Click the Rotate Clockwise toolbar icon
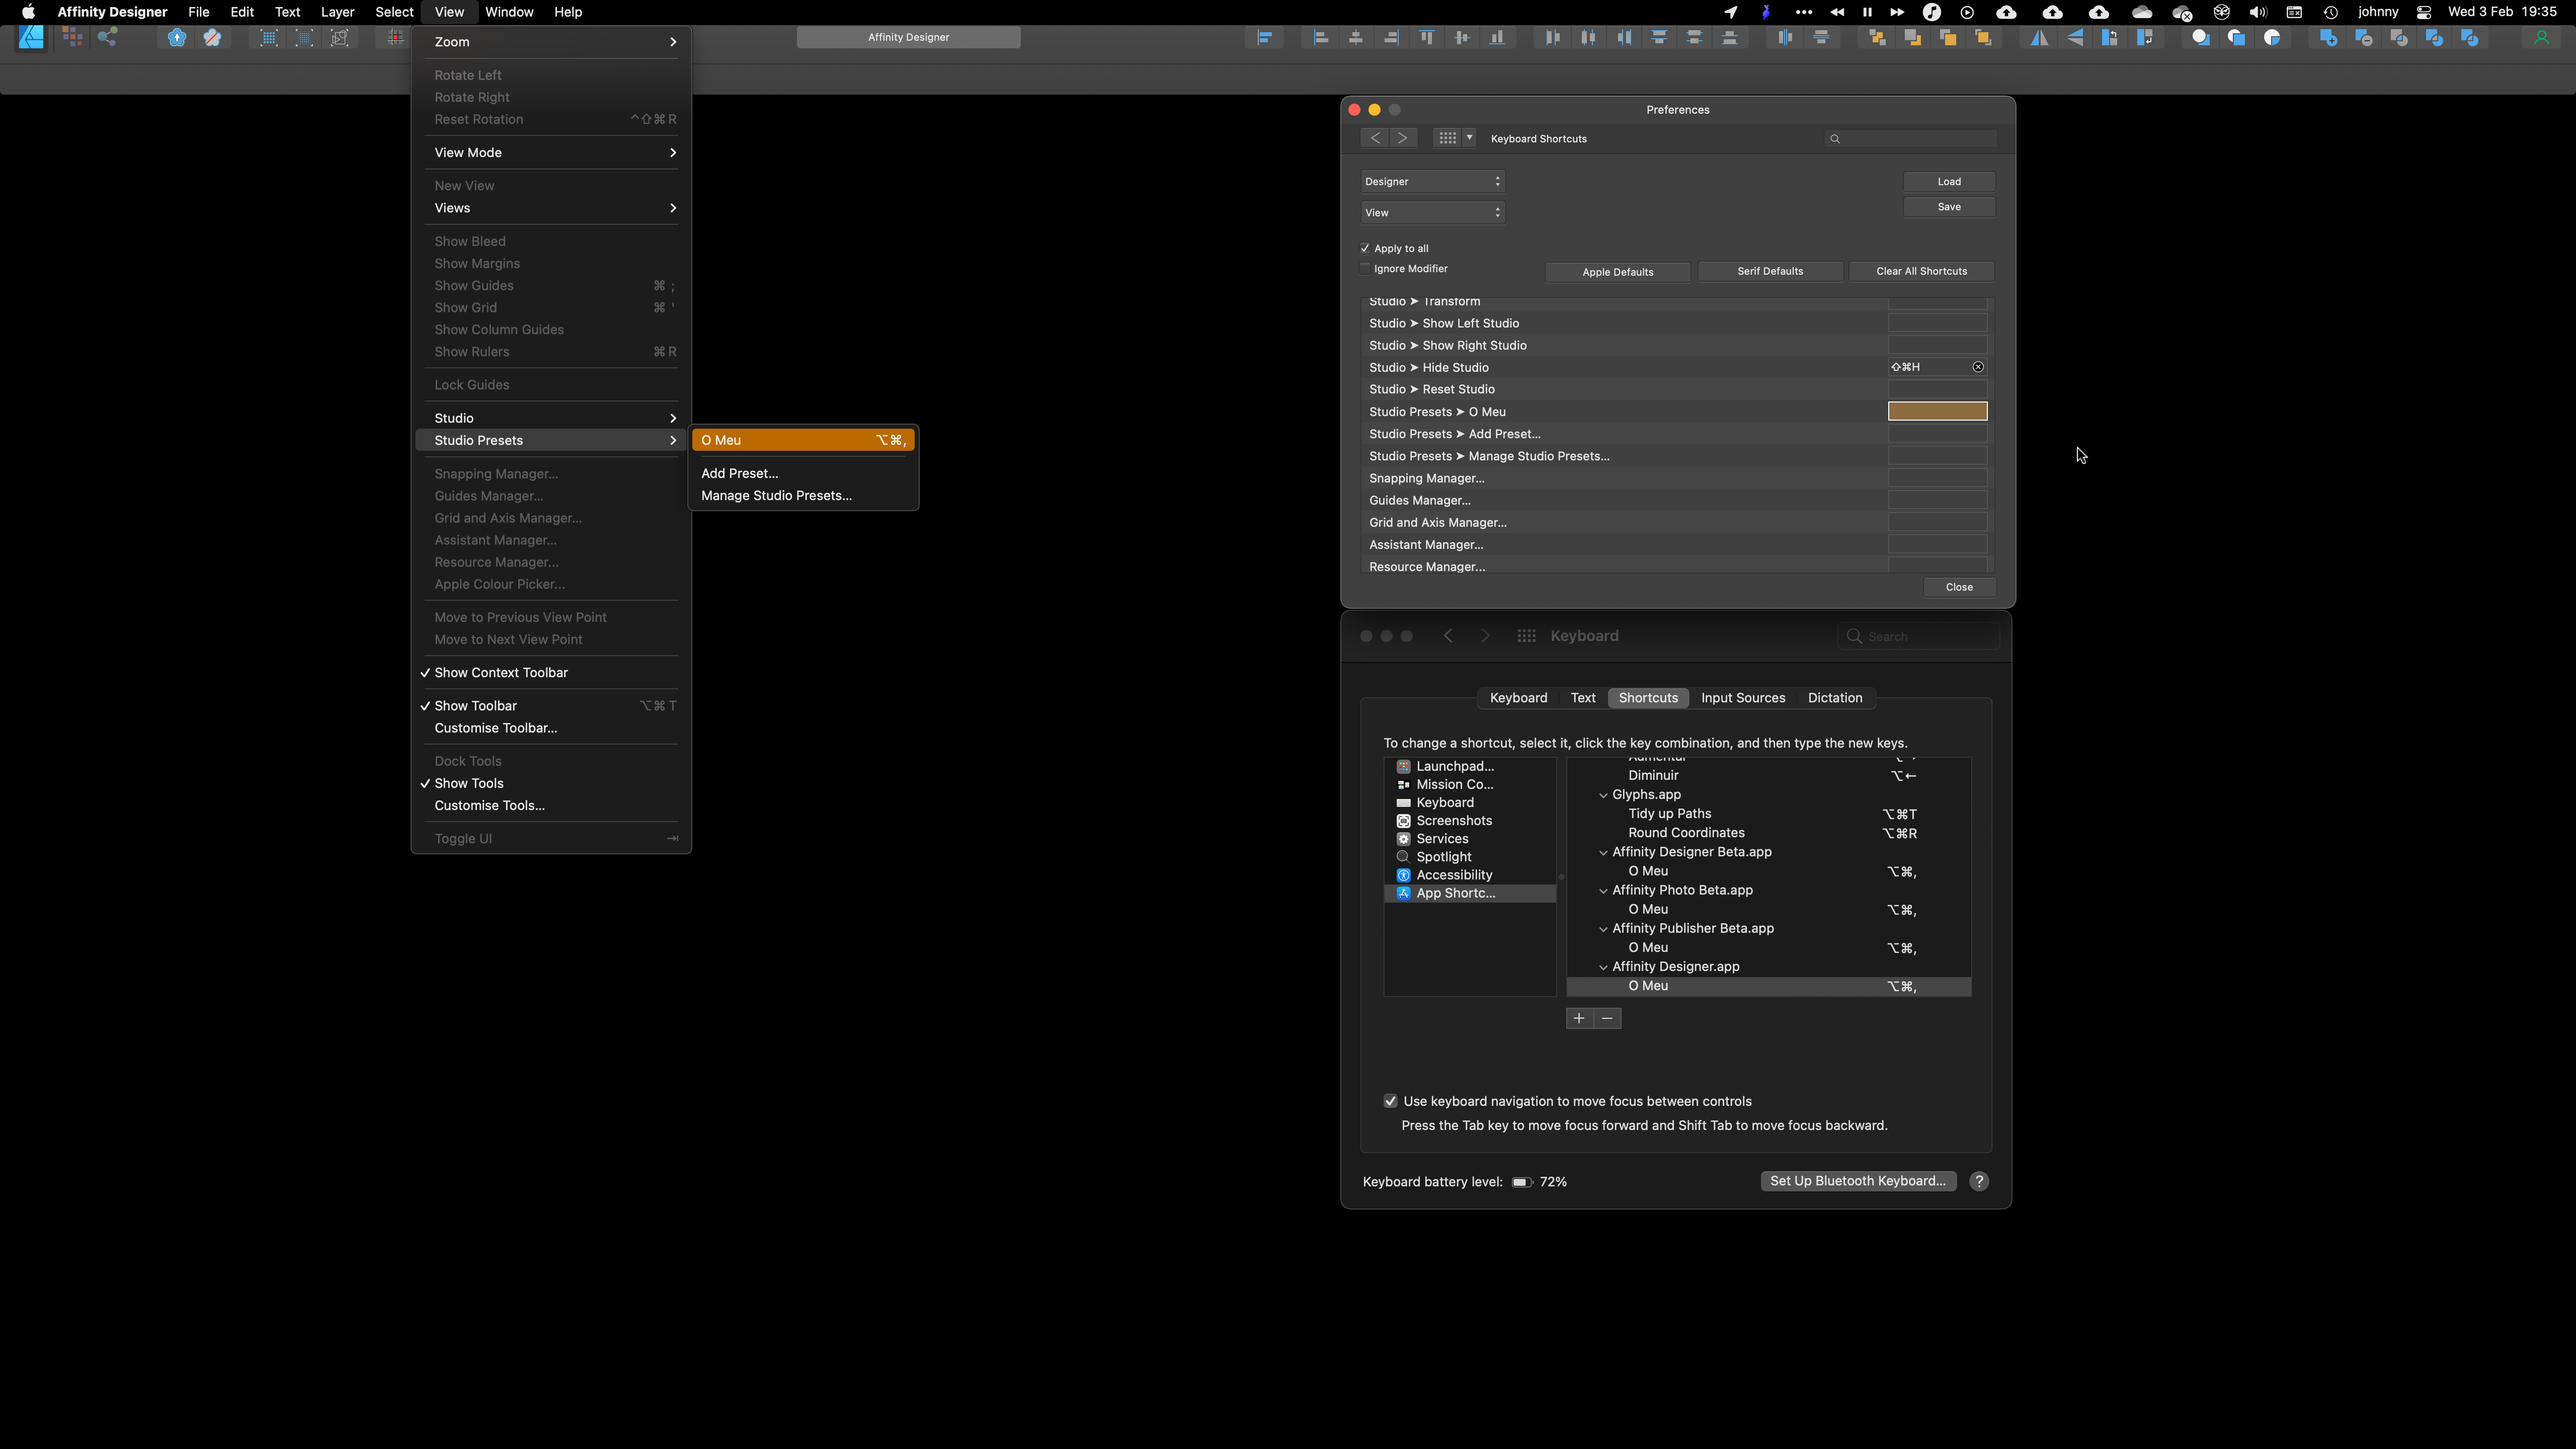This screenshot has height=1449, width=2576. pyautogui.click(x=2145, y=38)
